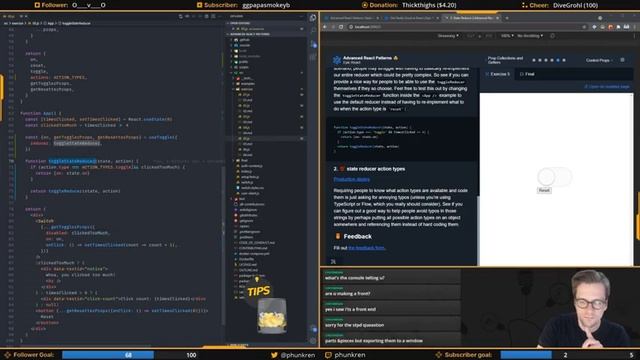Screen dimensions: 640x360
Task: Bookmark this page with the star icon
Action: (584, 27)
